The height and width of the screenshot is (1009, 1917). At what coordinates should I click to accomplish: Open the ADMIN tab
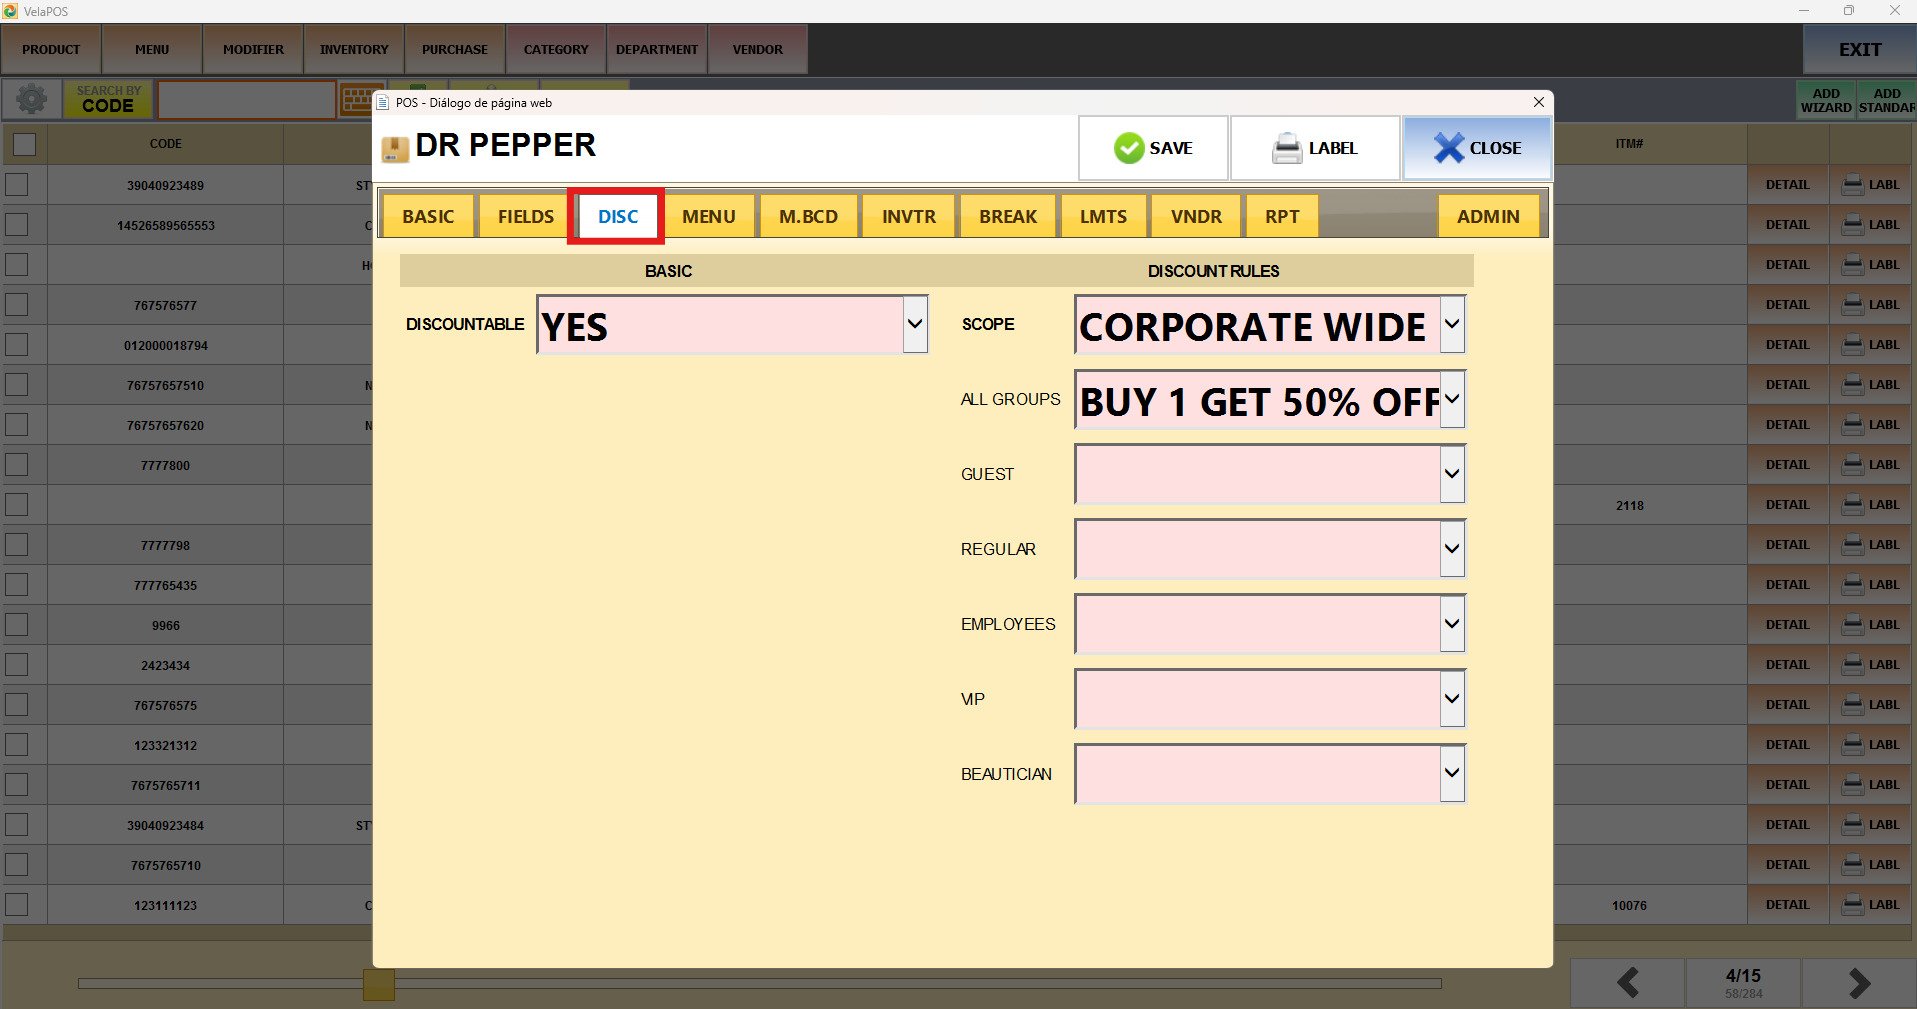tap(1487, 217)
